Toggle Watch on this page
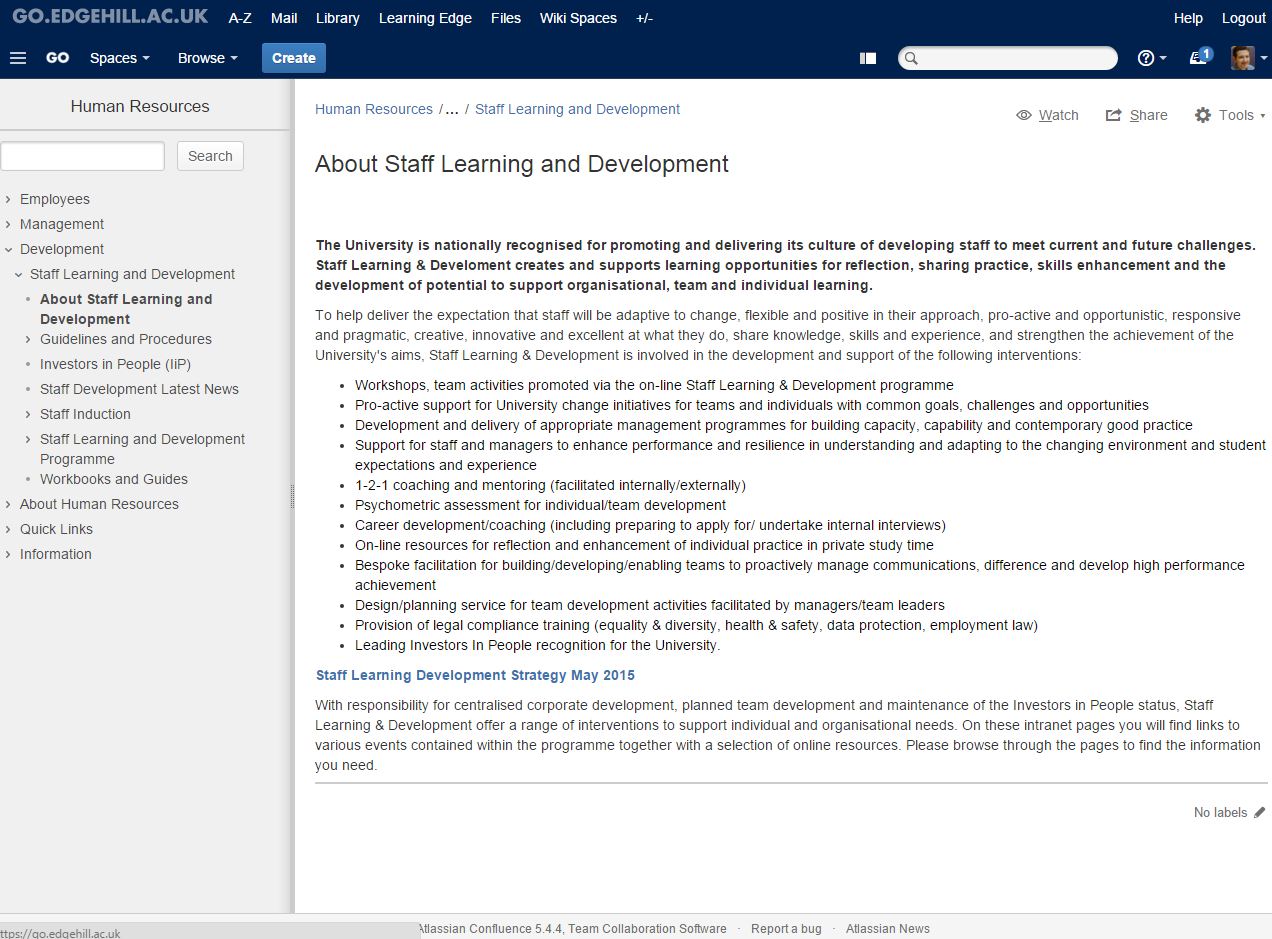Viewport: 1272px width, 939px height. point(1047,115)
